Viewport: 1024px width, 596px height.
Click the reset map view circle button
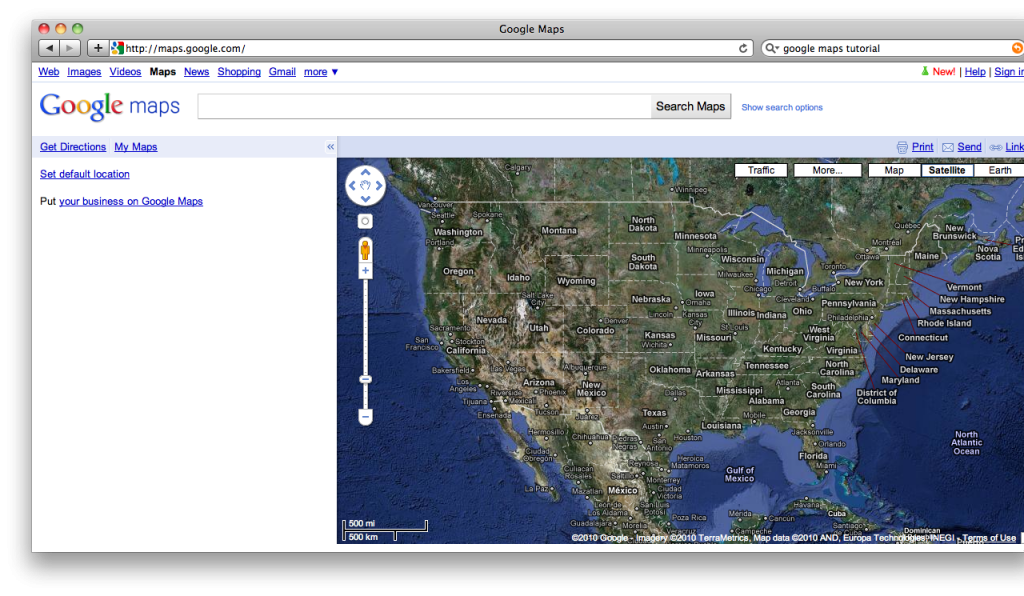(366, 221)
